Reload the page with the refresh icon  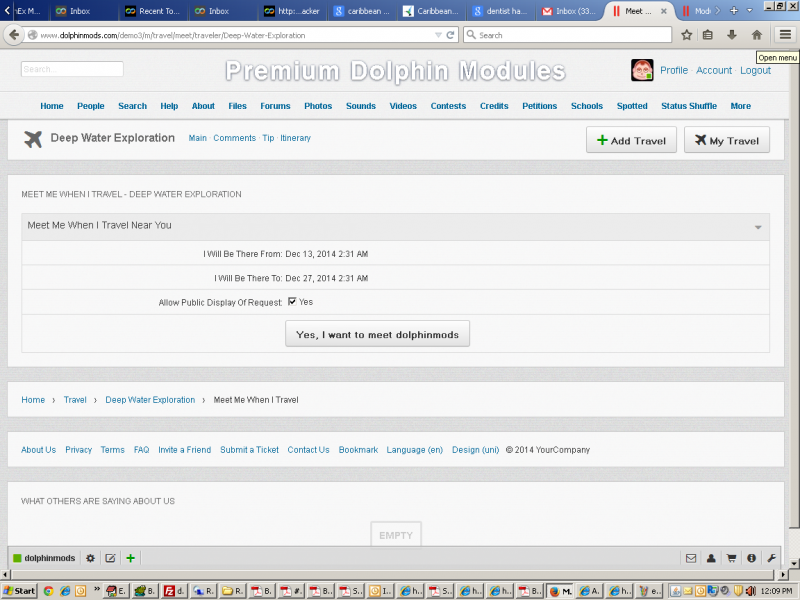(450, 35)
